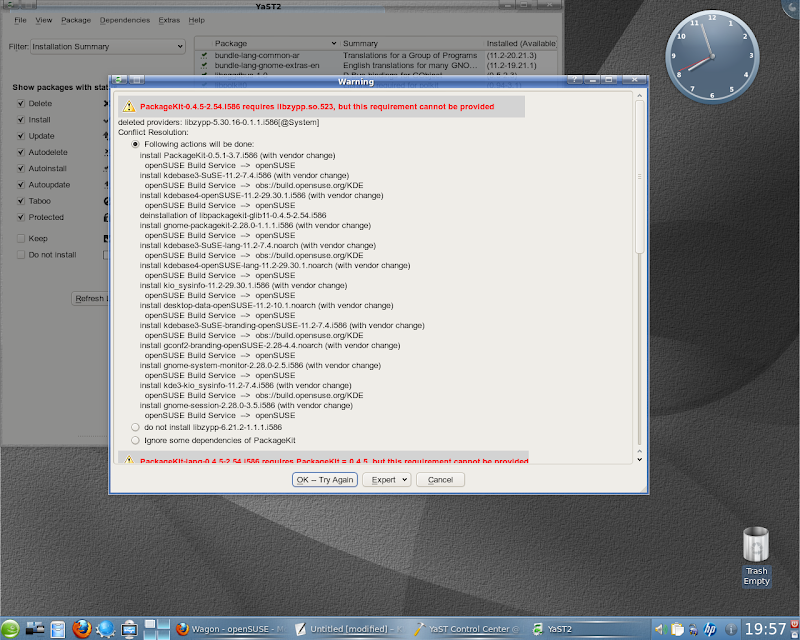Open the openSUSE application launcher menu

coord(10,629)
